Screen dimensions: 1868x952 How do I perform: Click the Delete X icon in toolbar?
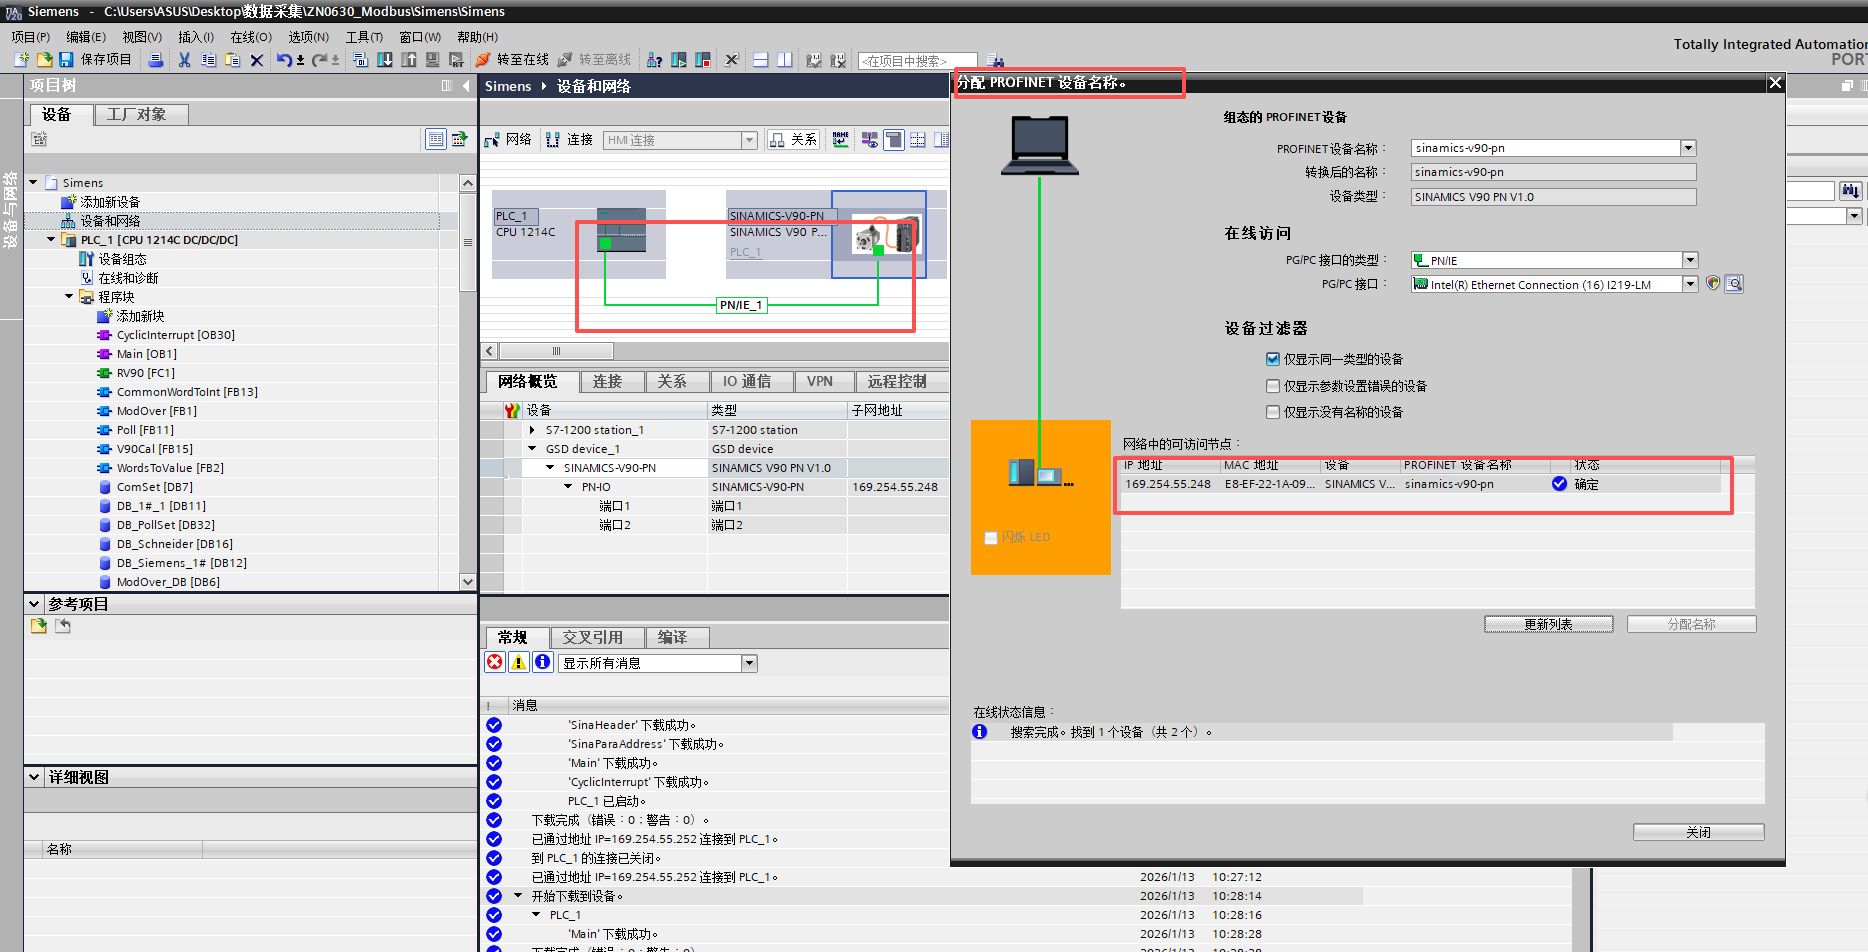[x=257, y=60]
